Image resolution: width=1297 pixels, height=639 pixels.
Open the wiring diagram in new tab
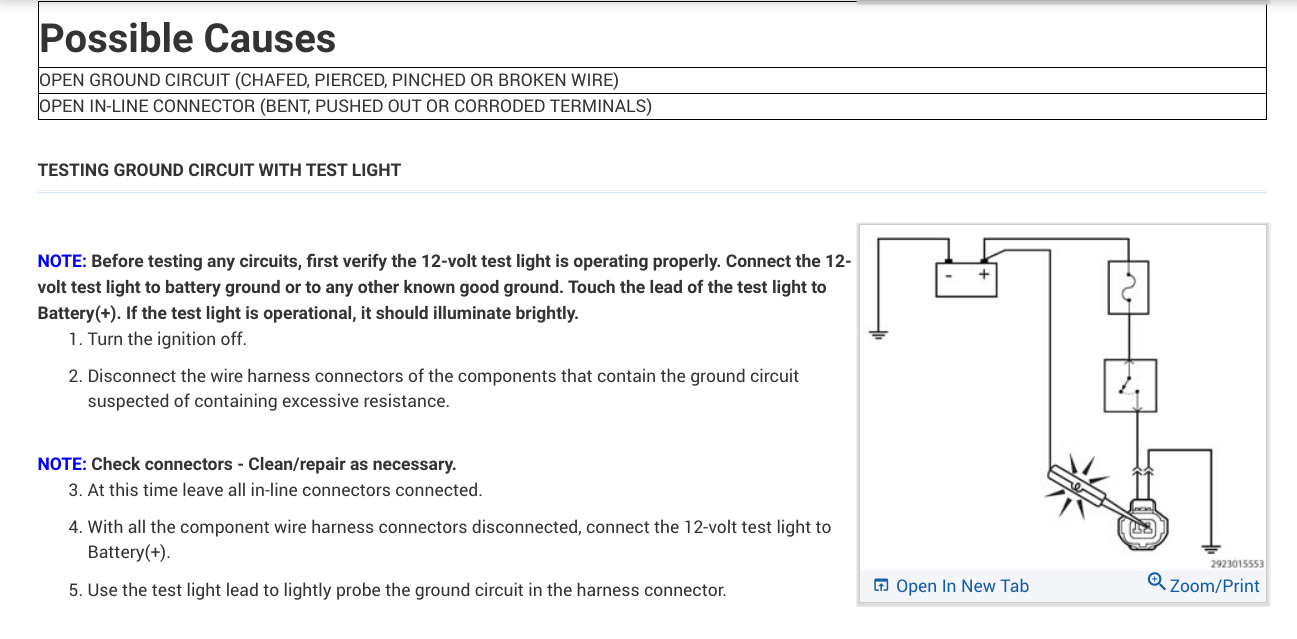tap(962, 586)
